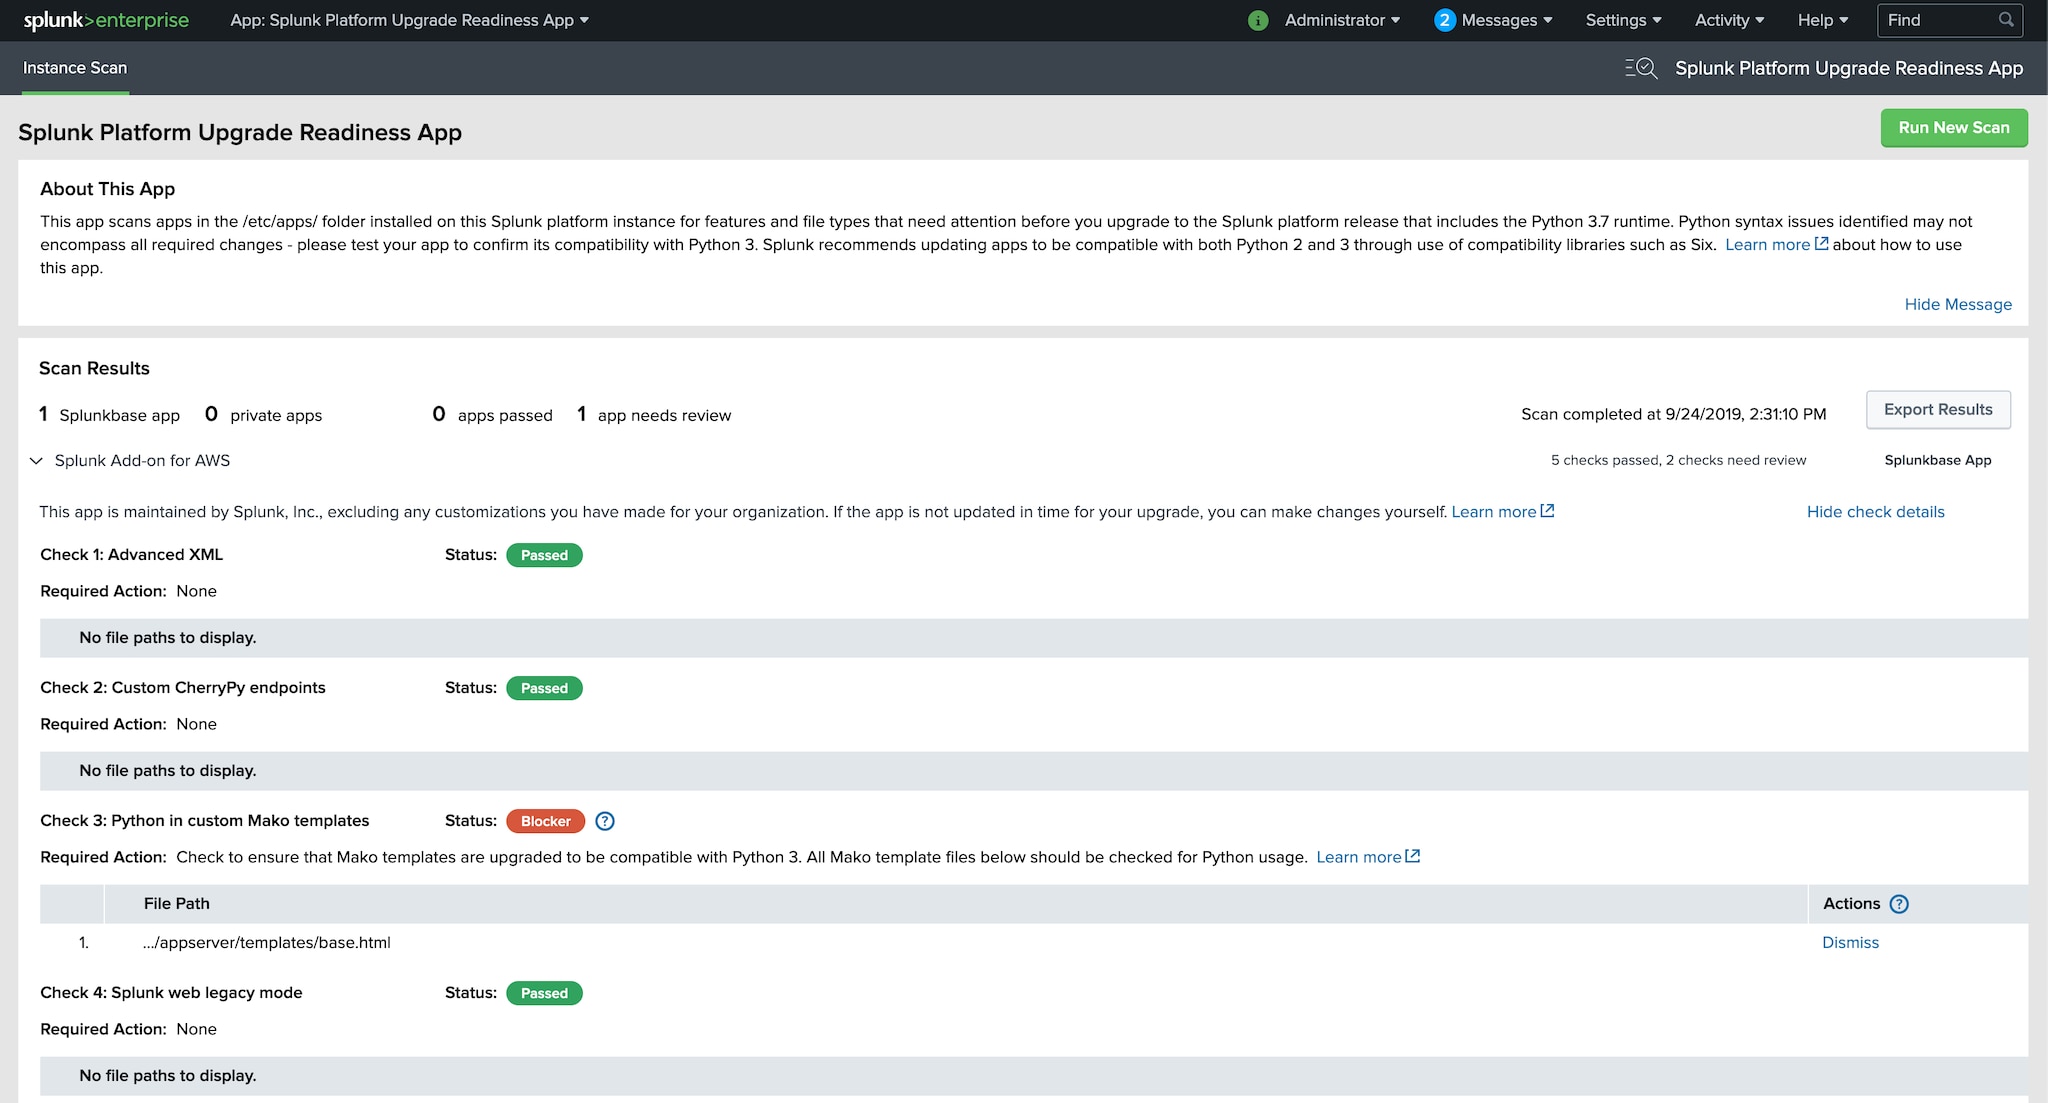Open the Help menu

(x=1822, y=20)
